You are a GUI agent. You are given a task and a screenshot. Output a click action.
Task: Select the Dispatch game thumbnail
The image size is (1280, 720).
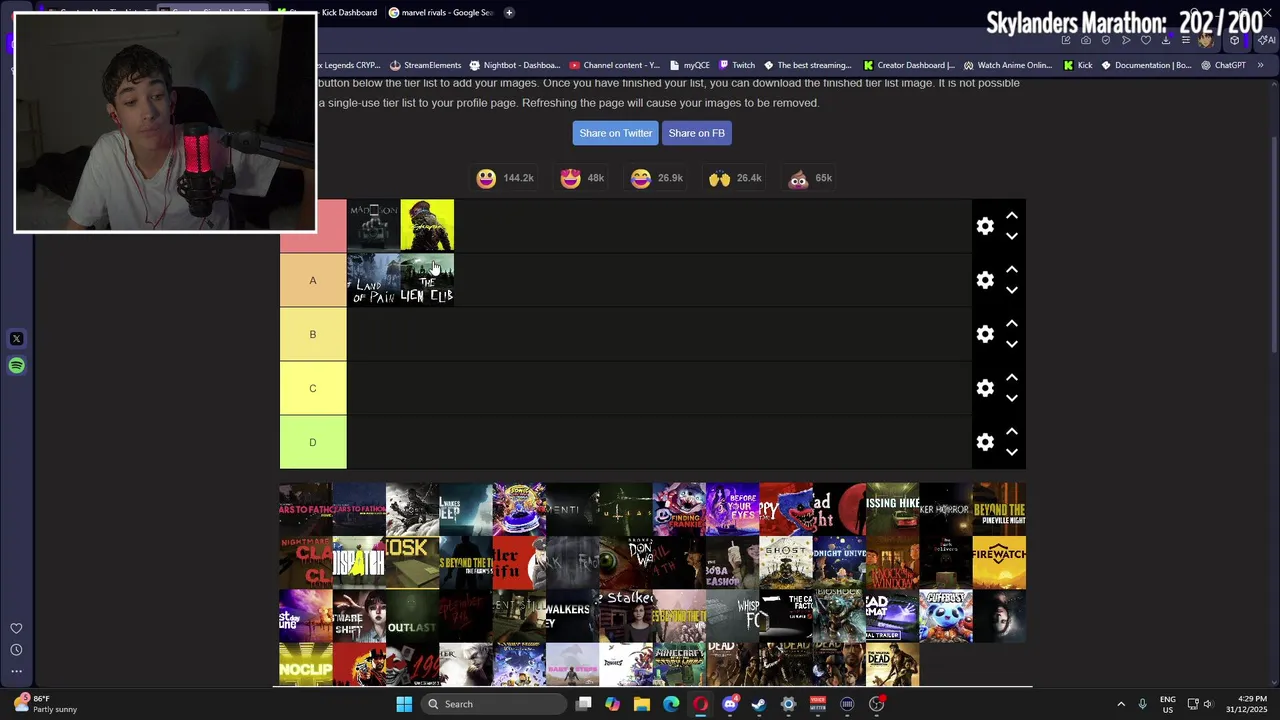point(359,563)
